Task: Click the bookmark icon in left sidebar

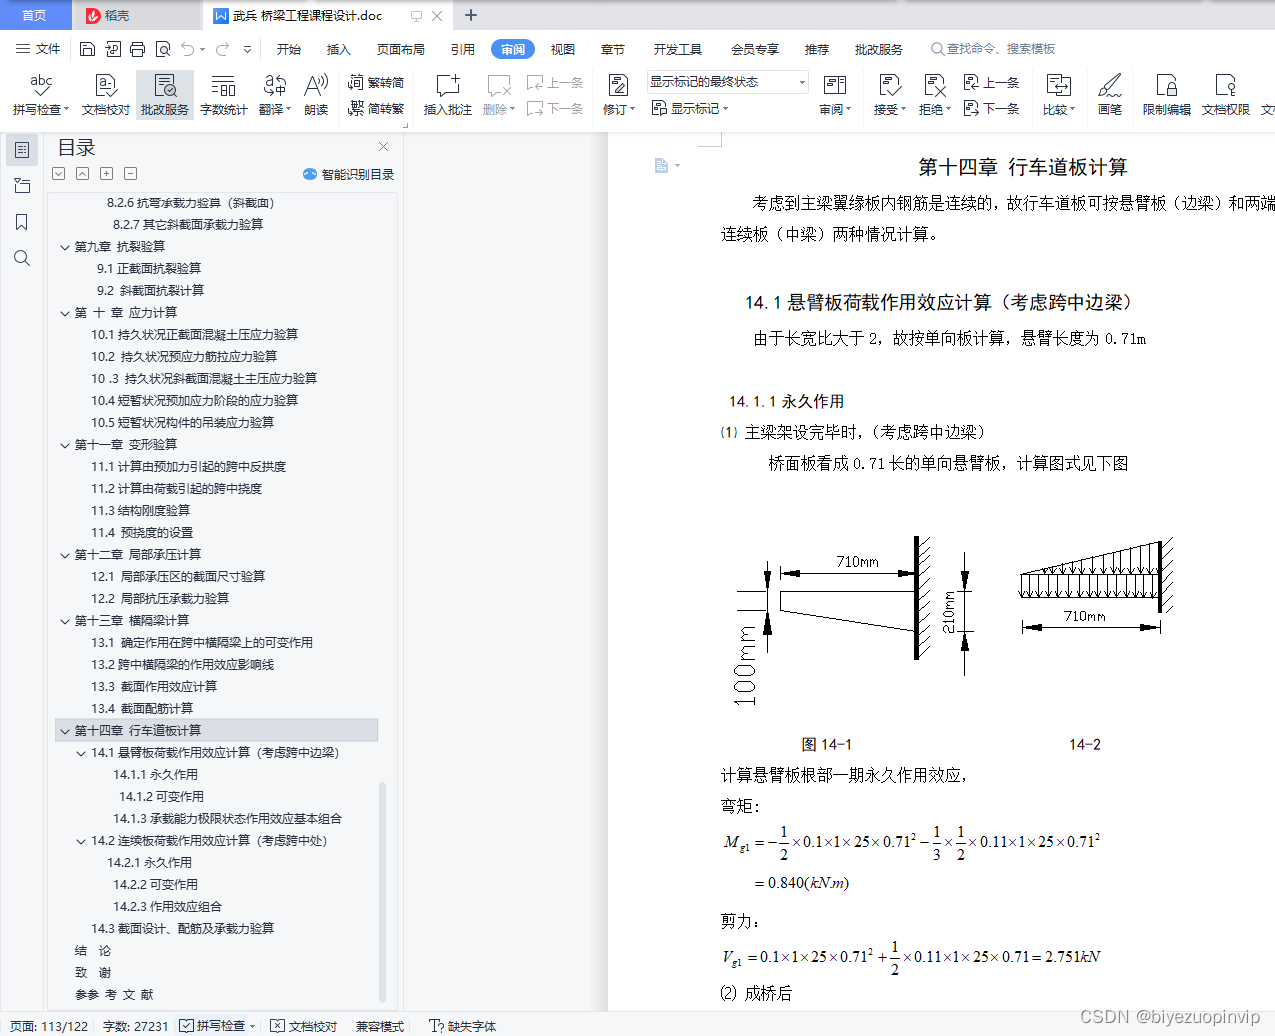Action: [22, 222]
